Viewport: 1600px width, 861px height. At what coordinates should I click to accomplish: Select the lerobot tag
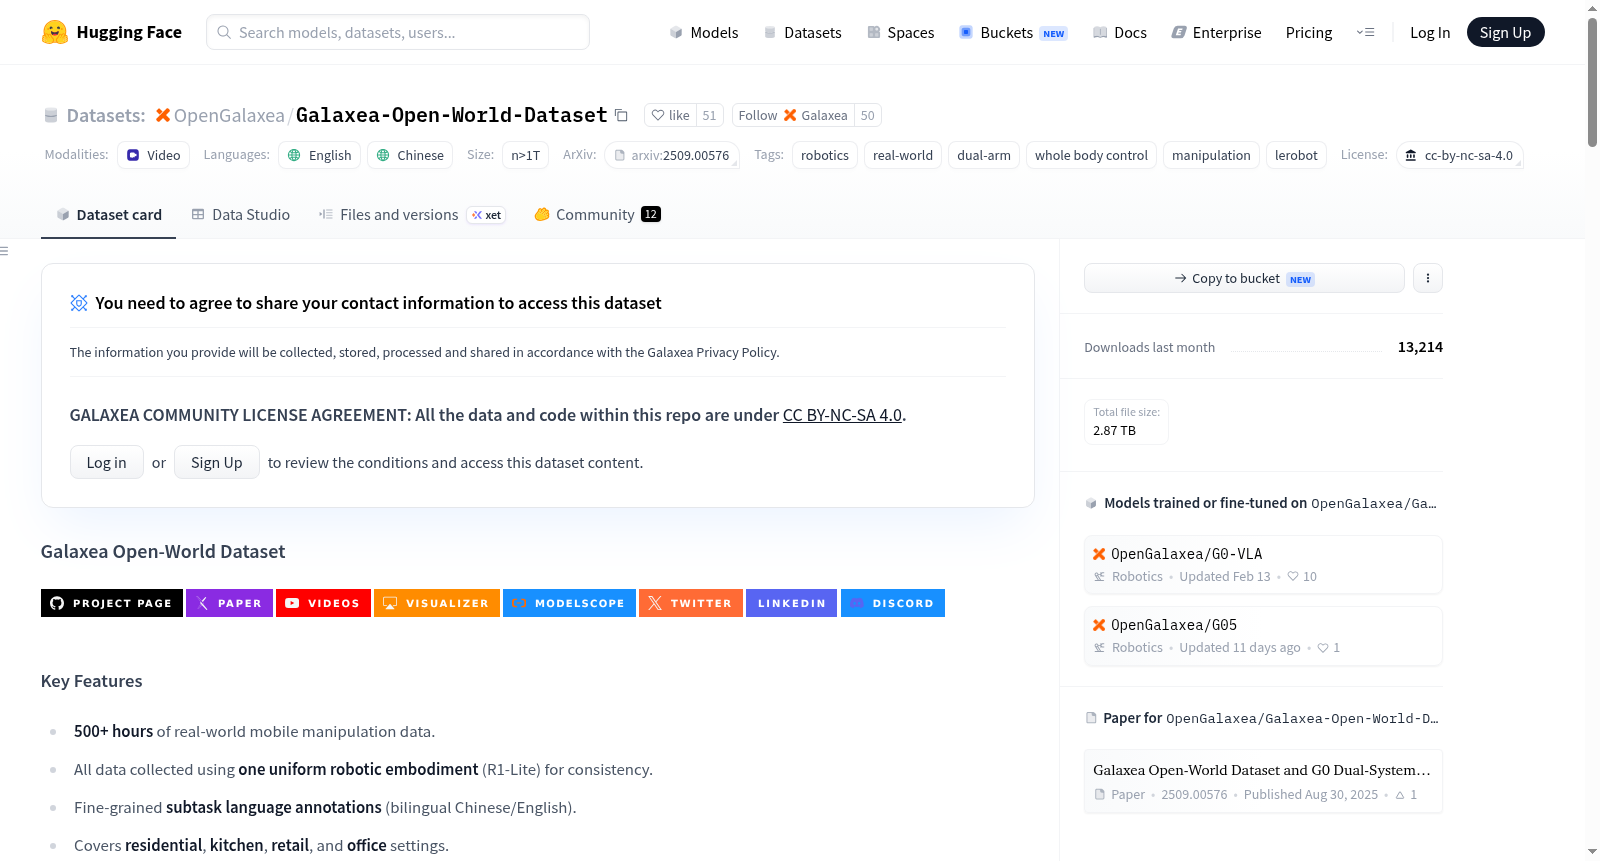(x=1296, y=155)
